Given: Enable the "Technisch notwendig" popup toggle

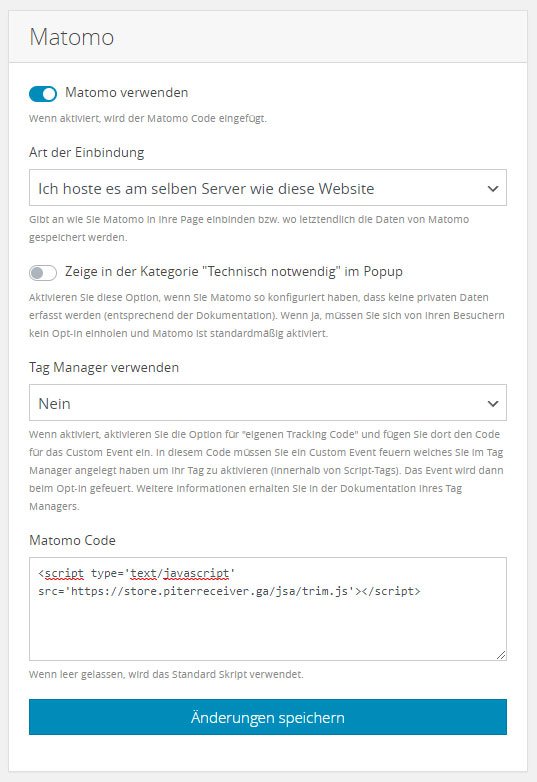Looking at the screenshot, I should [x=43, y=272].
